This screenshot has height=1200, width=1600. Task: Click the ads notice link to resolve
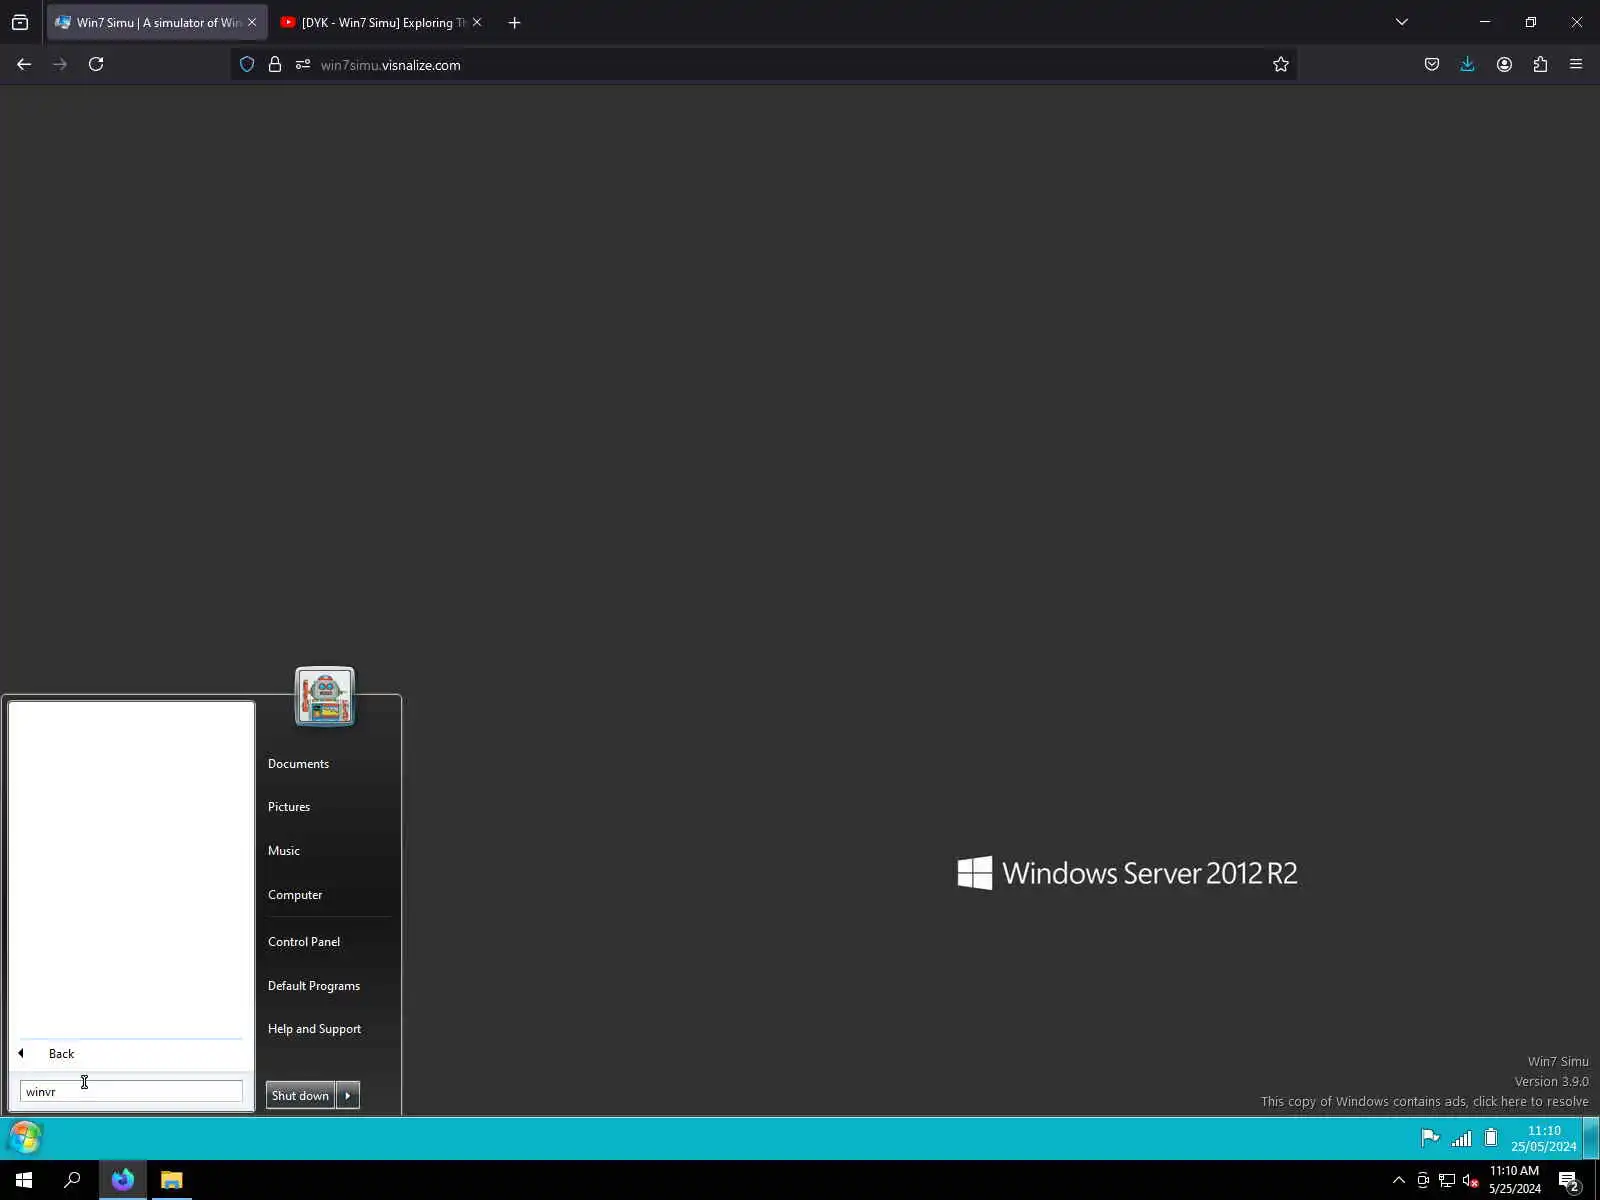(1424, 1102)
